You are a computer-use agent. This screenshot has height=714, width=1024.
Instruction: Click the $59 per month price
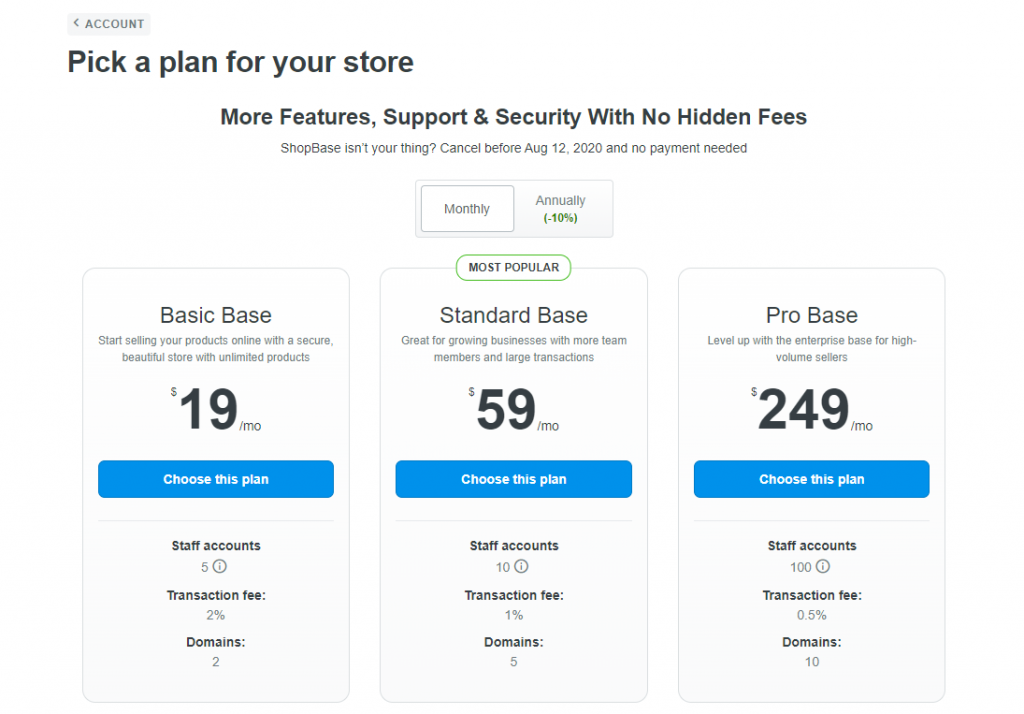pyautogui.click(x=507, y=410)
